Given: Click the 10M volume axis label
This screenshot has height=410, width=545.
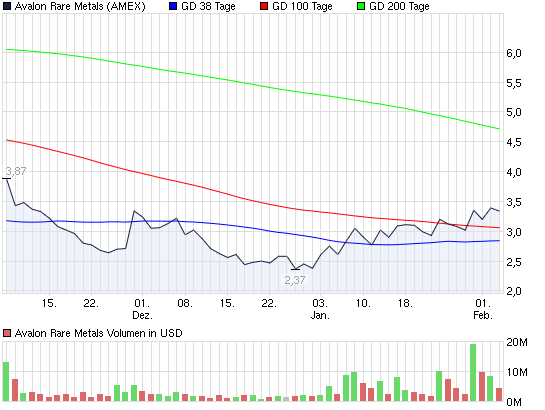Looking at the screenshot, I should [x=517, y=372].
